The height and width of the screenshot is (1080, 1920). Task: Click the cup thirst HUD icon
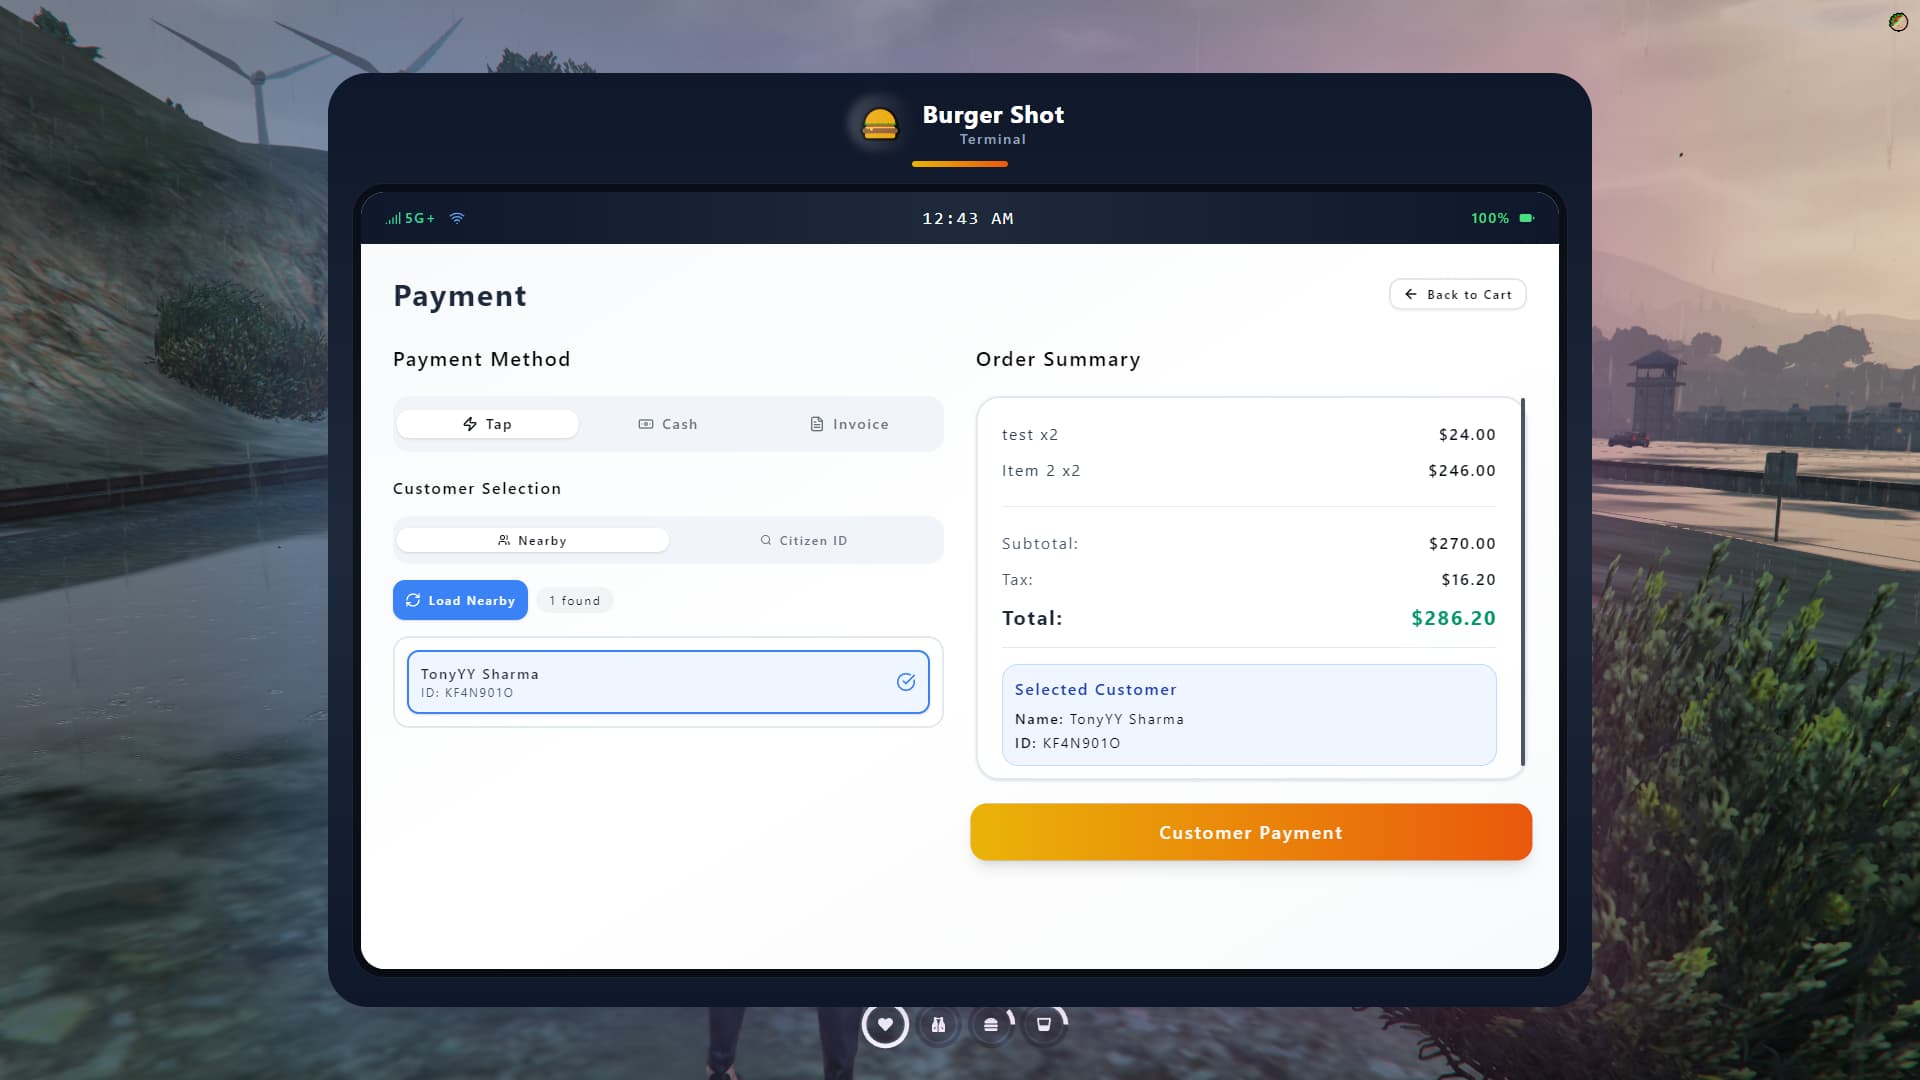pyautogui.click(x=1044, y=1024)
